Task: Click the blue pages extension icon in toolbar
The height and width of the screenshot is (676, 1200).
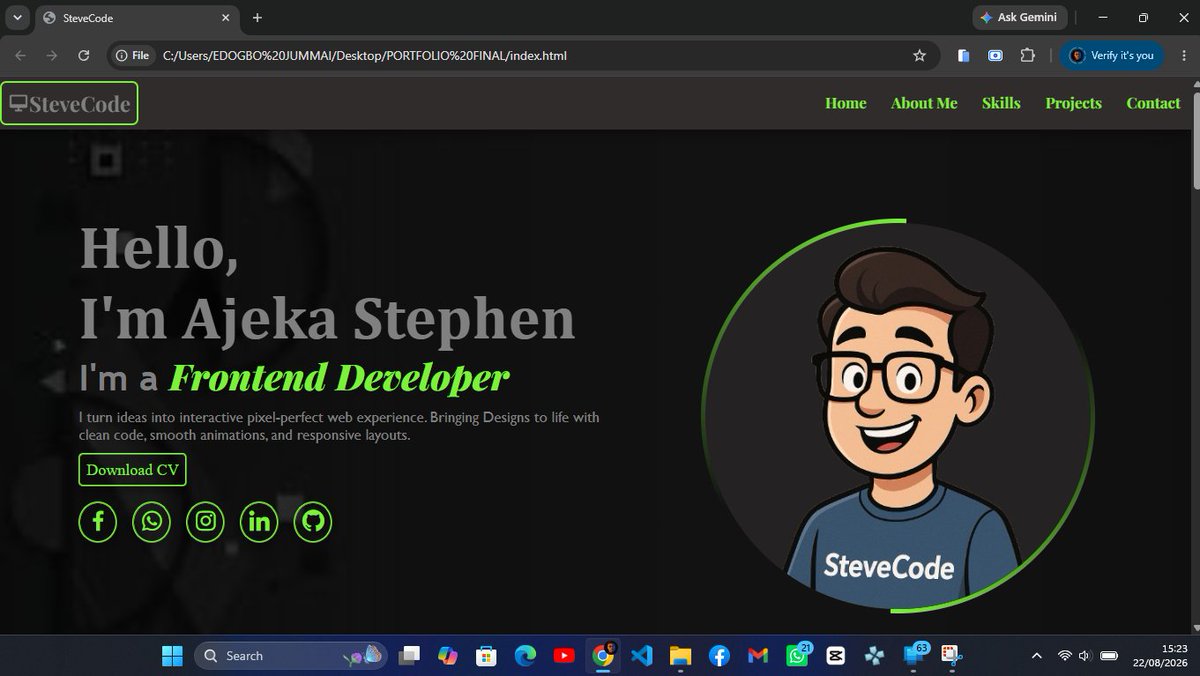Action: click(963, 56)
